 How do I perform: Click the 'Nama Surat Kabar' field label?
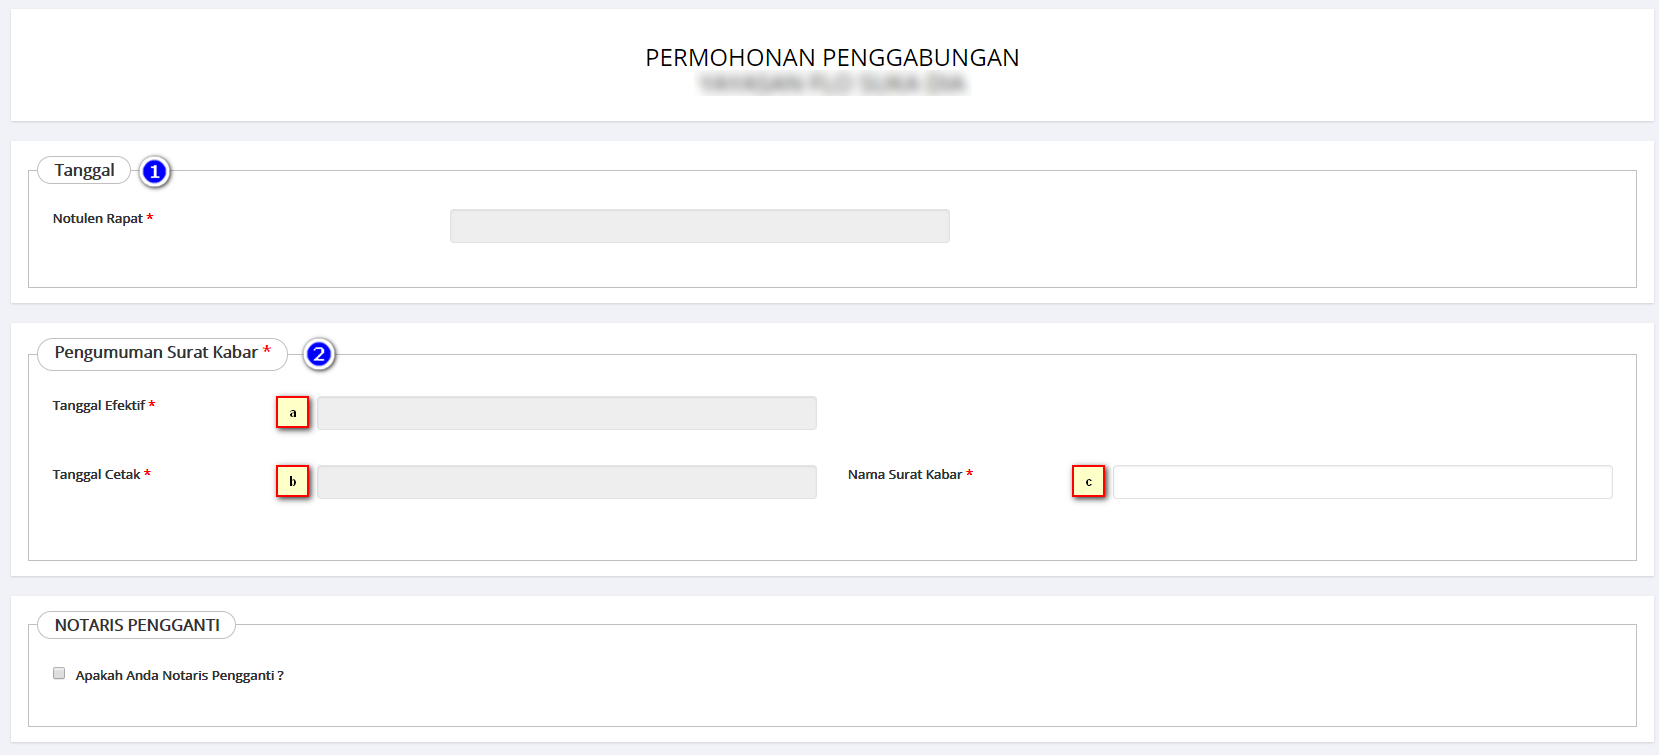click(905, 475)
